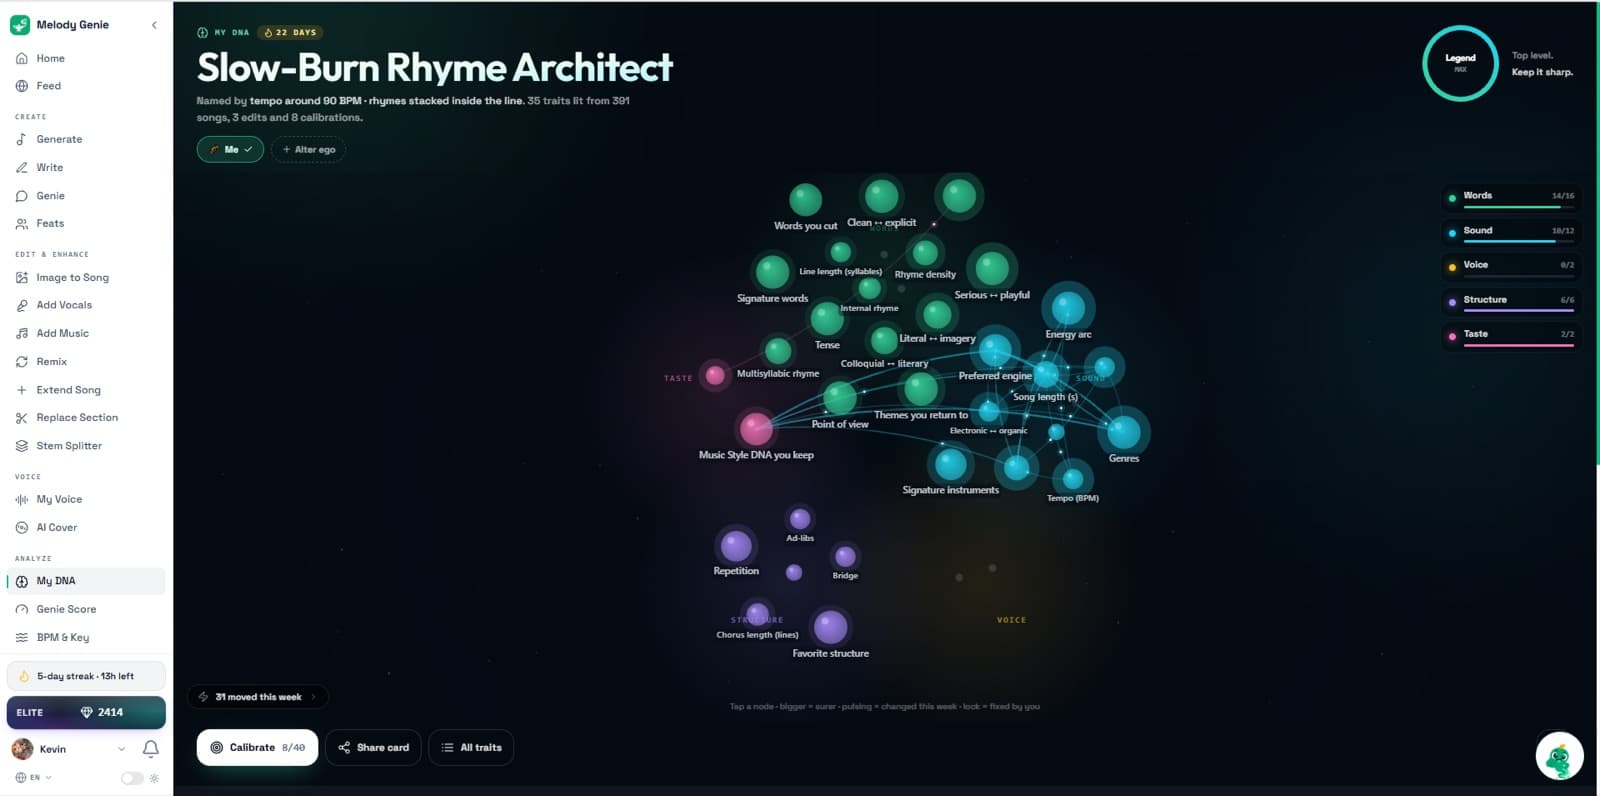
Task: Click the Genie chat bubble icon
Action: click(x=22, y=196)
